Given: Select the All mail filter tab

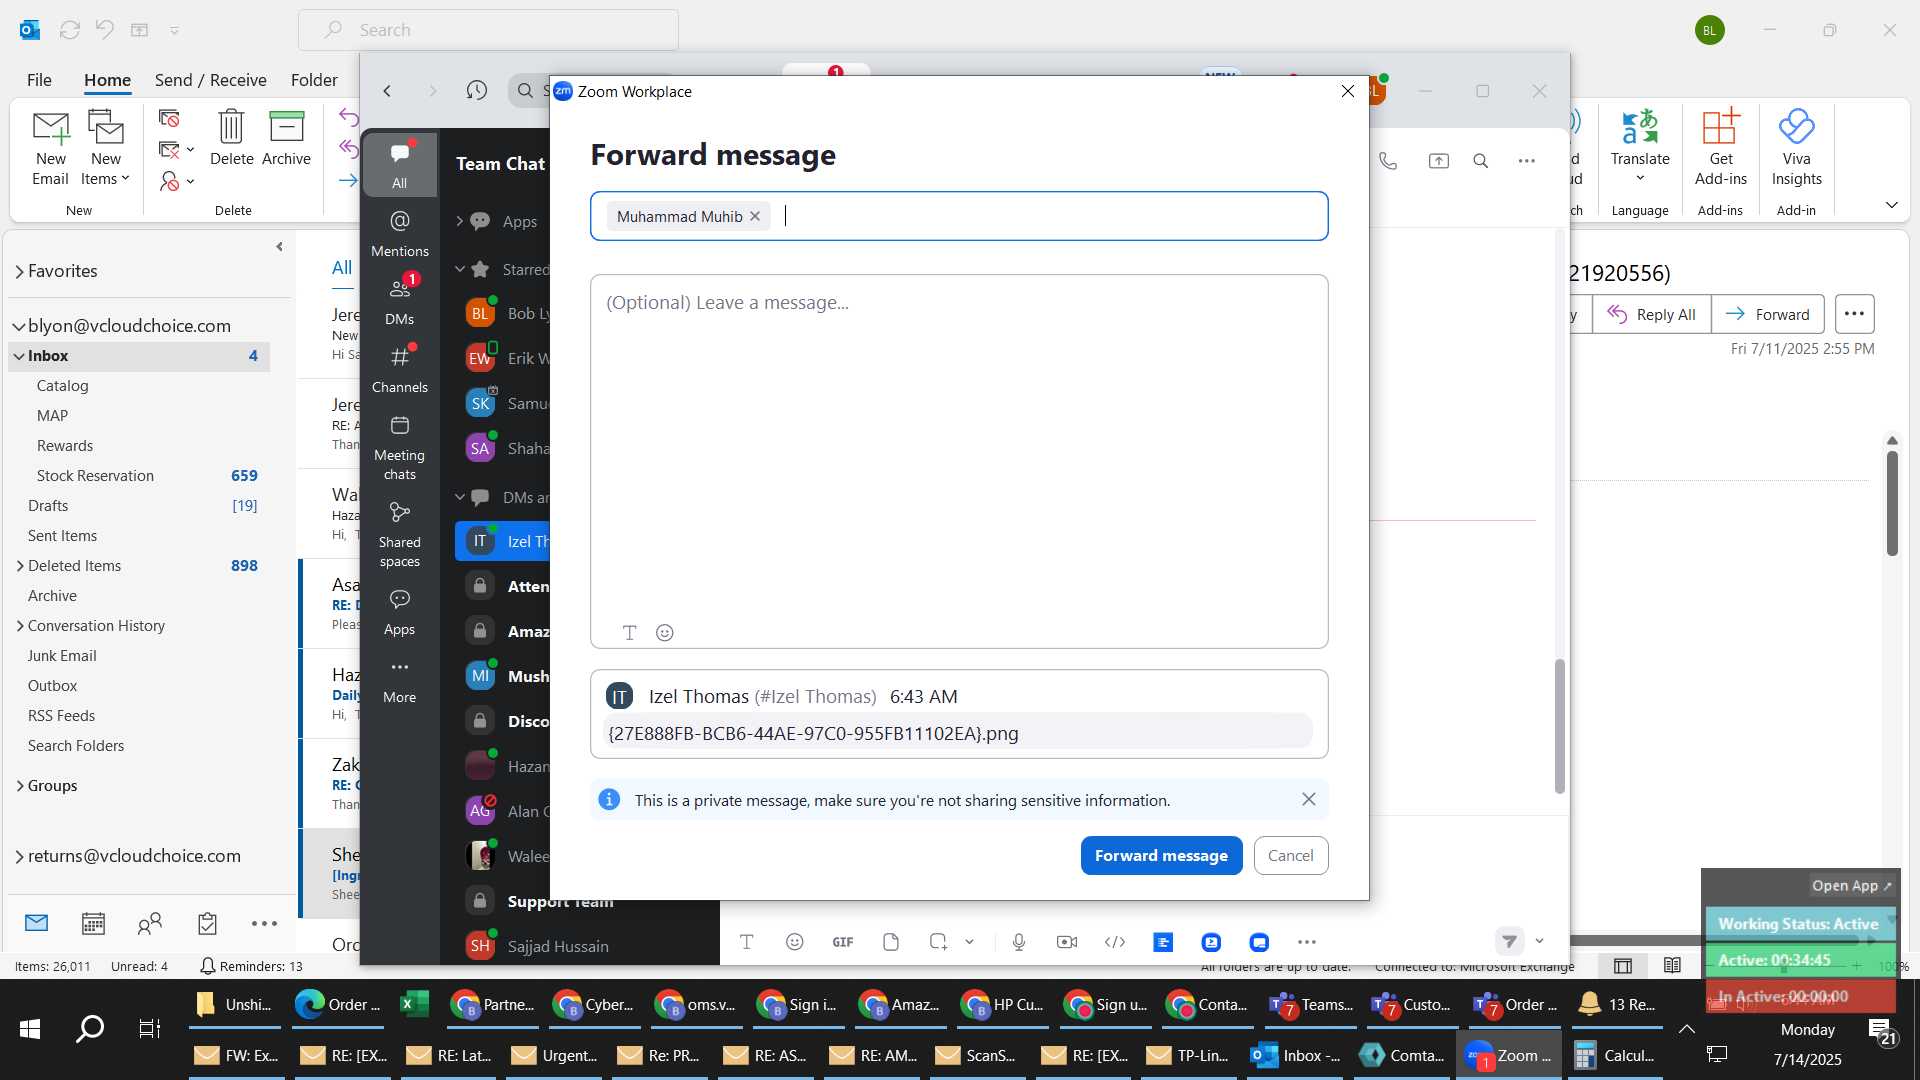Looking at the screenshot, I should 342,268.
